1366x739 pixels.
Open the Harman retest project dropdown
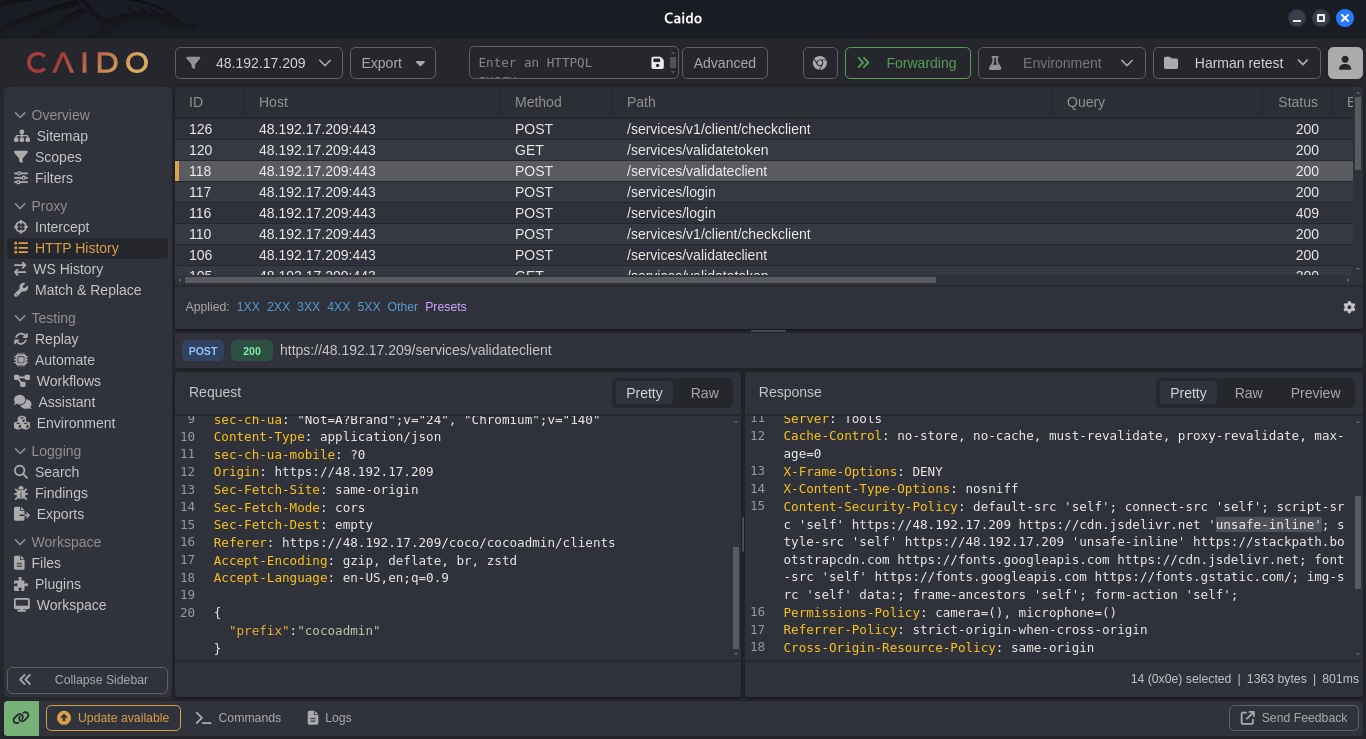[x=1237, y=63]
